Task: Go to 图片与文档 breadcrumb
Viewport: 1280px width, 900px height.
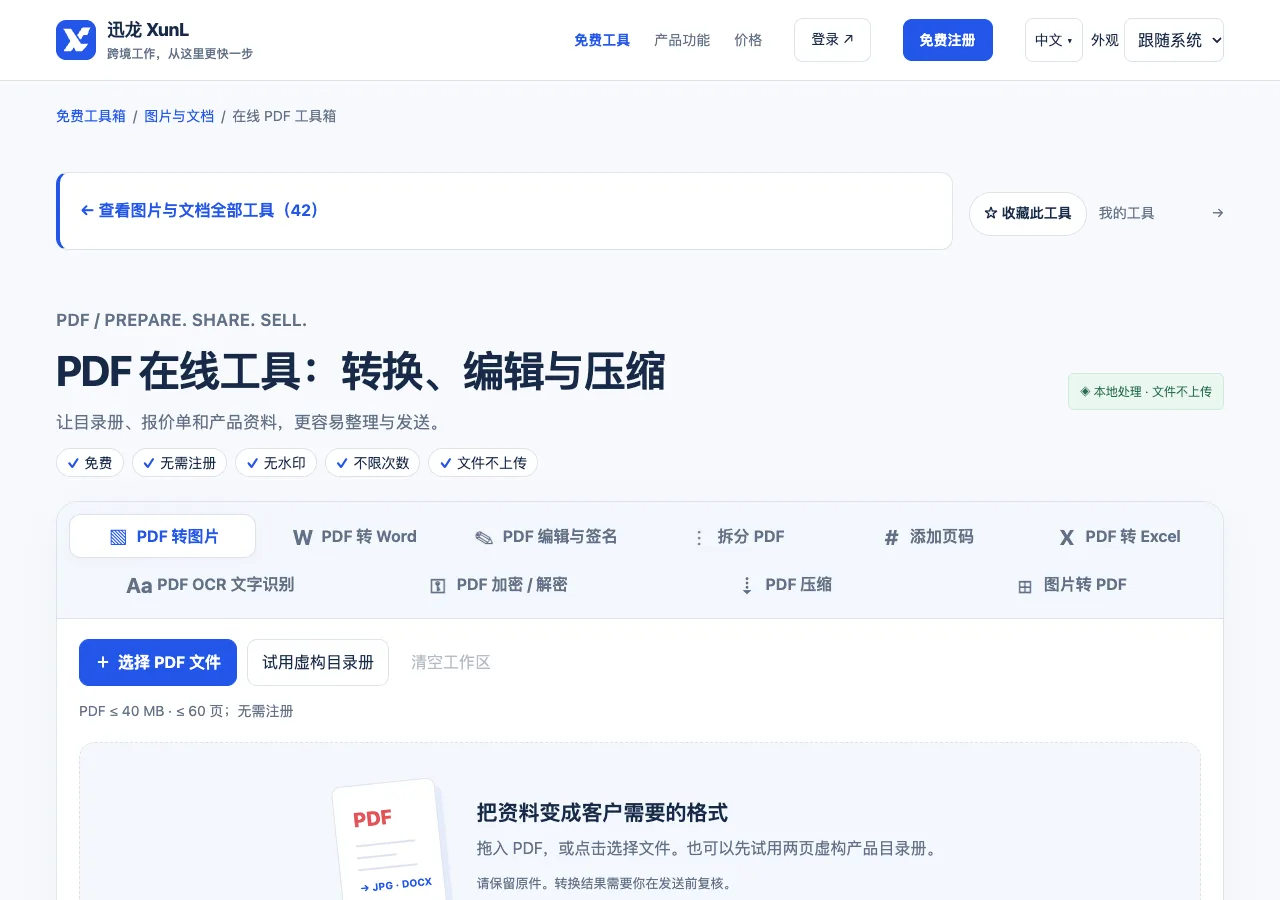Action: click(x=179, y=116)
